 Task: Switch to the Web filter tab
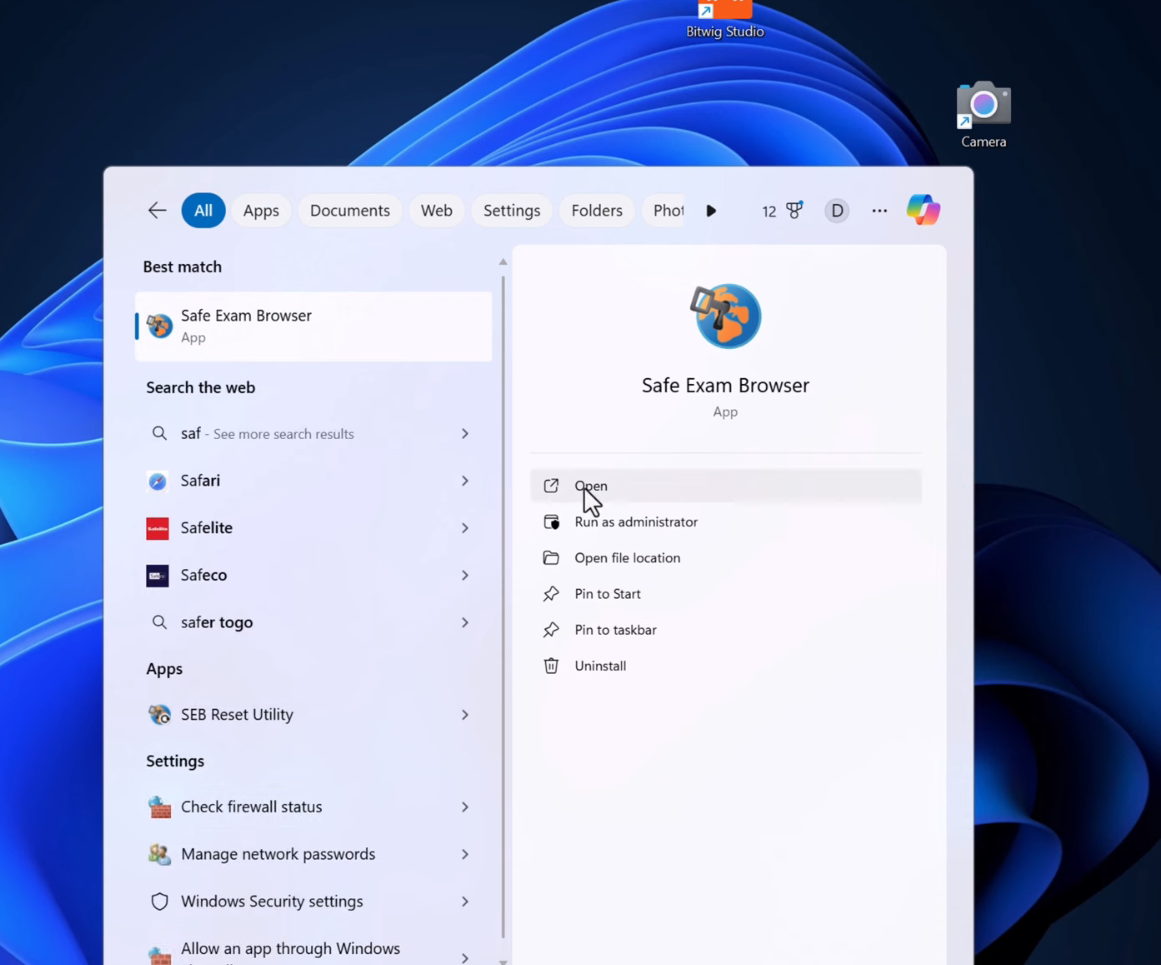tap(436, 210)
